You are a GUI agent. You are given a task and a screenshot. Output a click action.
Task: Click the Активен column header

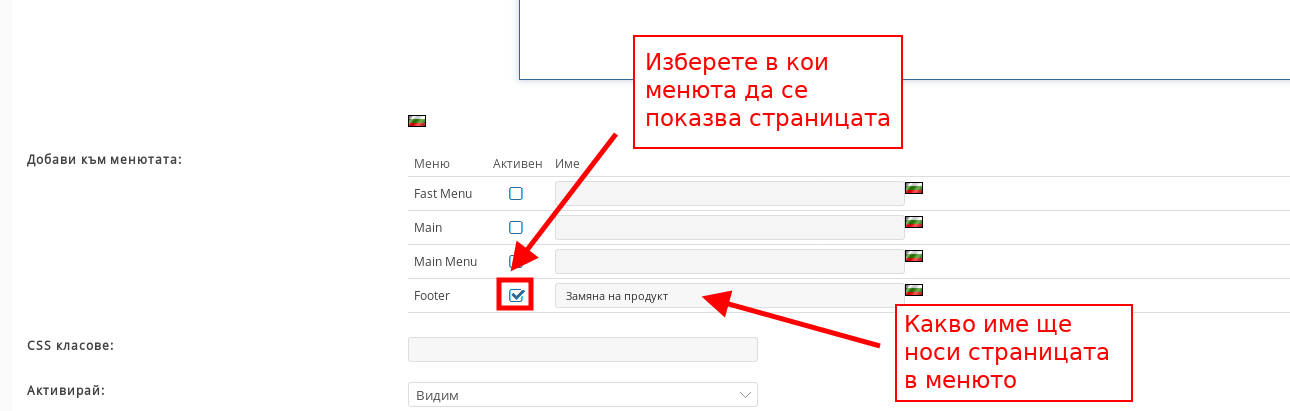click(x=517, y=164)
